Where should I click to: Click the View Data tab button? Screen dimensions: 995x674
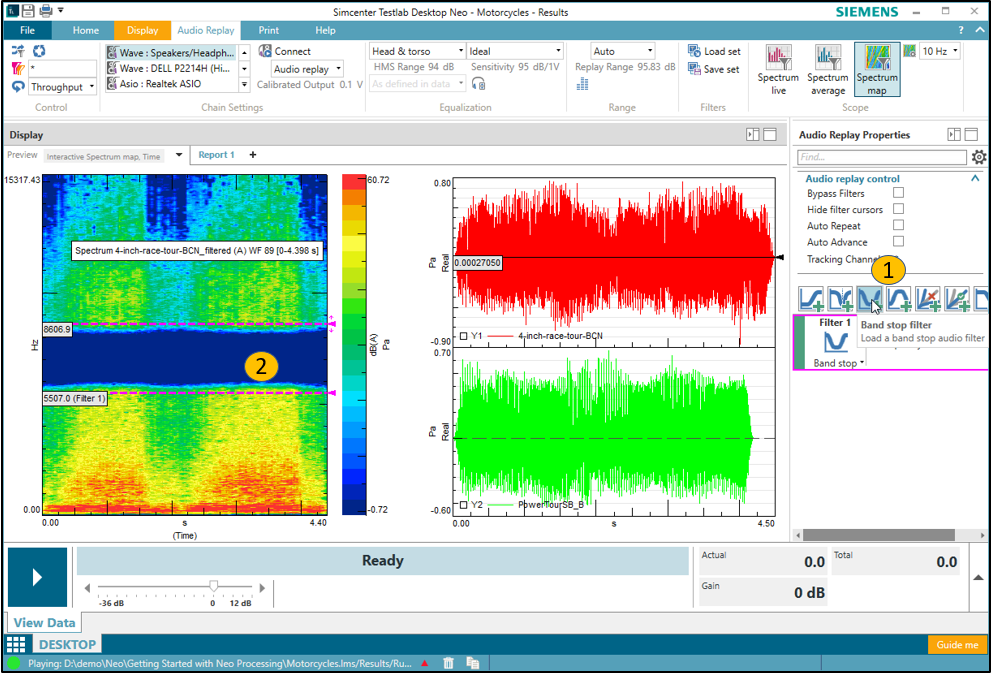coord(44,623)
